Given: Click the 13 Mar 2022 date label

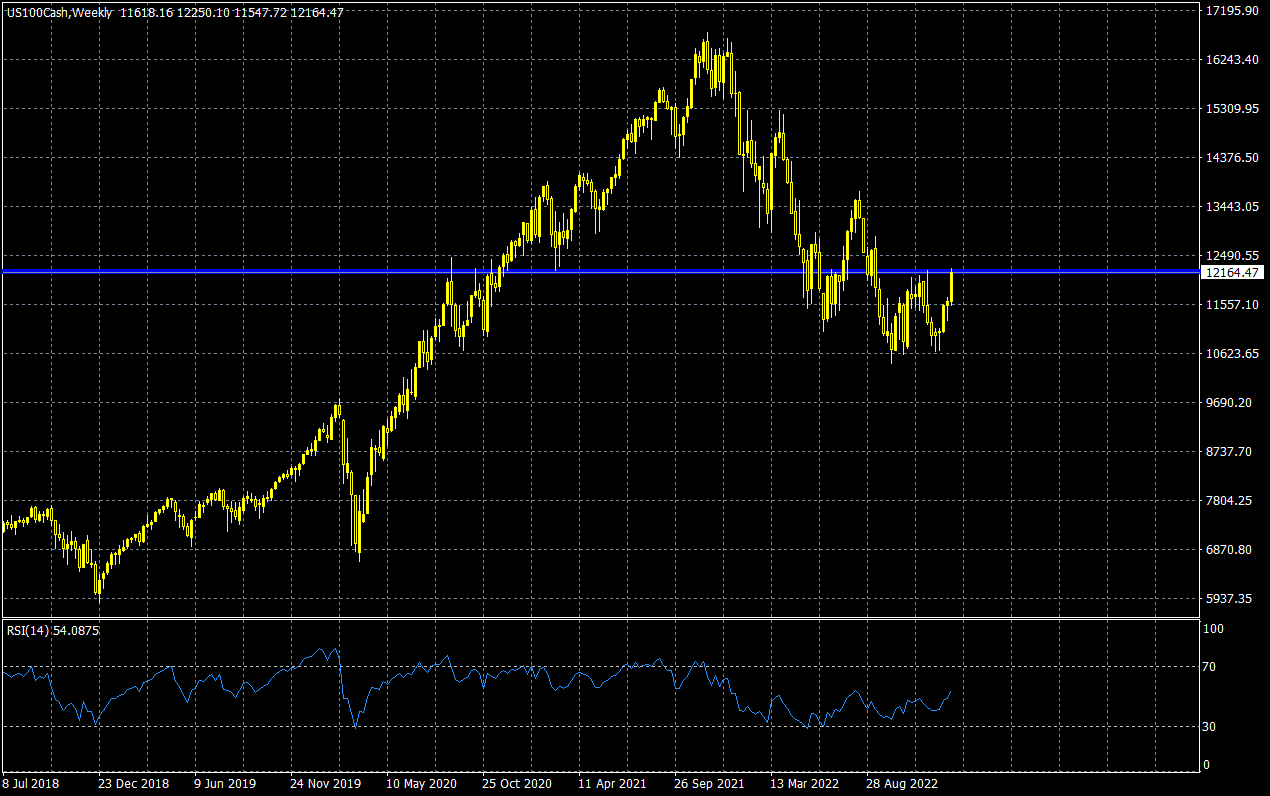Looking at the screenshot, I should pos(804,784).
